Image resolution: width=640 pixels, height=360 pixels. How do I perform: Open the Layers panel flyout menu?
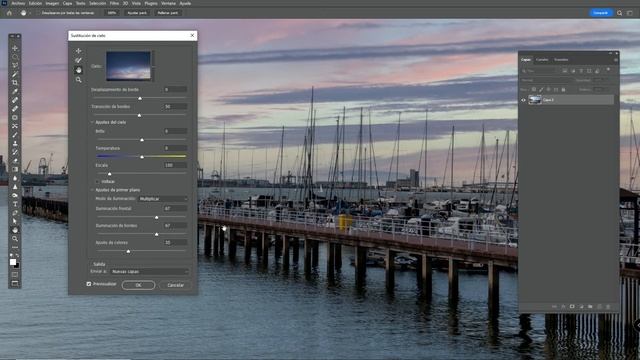click(616, 60)
